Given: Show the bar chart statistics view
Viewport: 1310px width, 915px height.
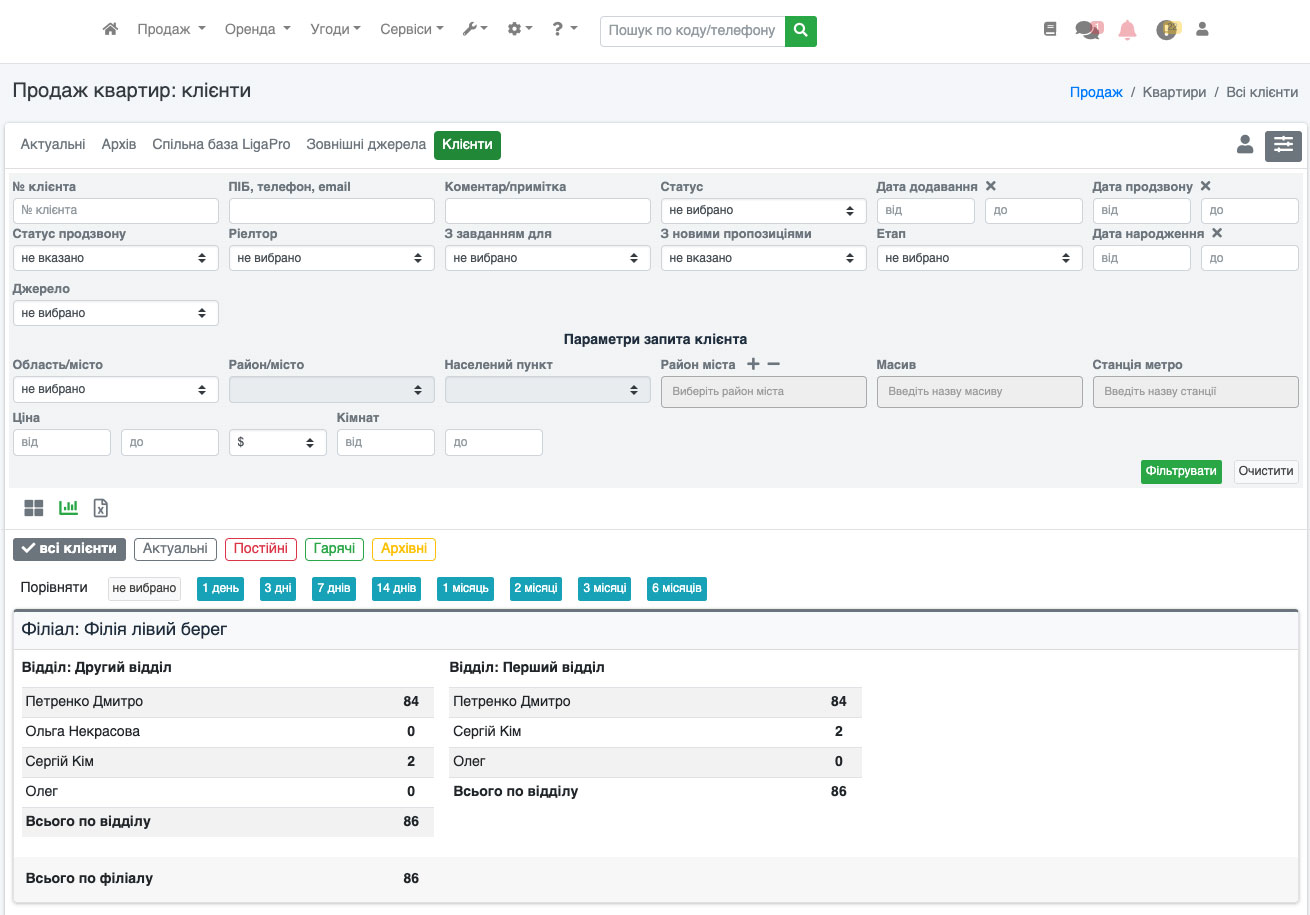Looking at the screenshot, I should (68, 508).
